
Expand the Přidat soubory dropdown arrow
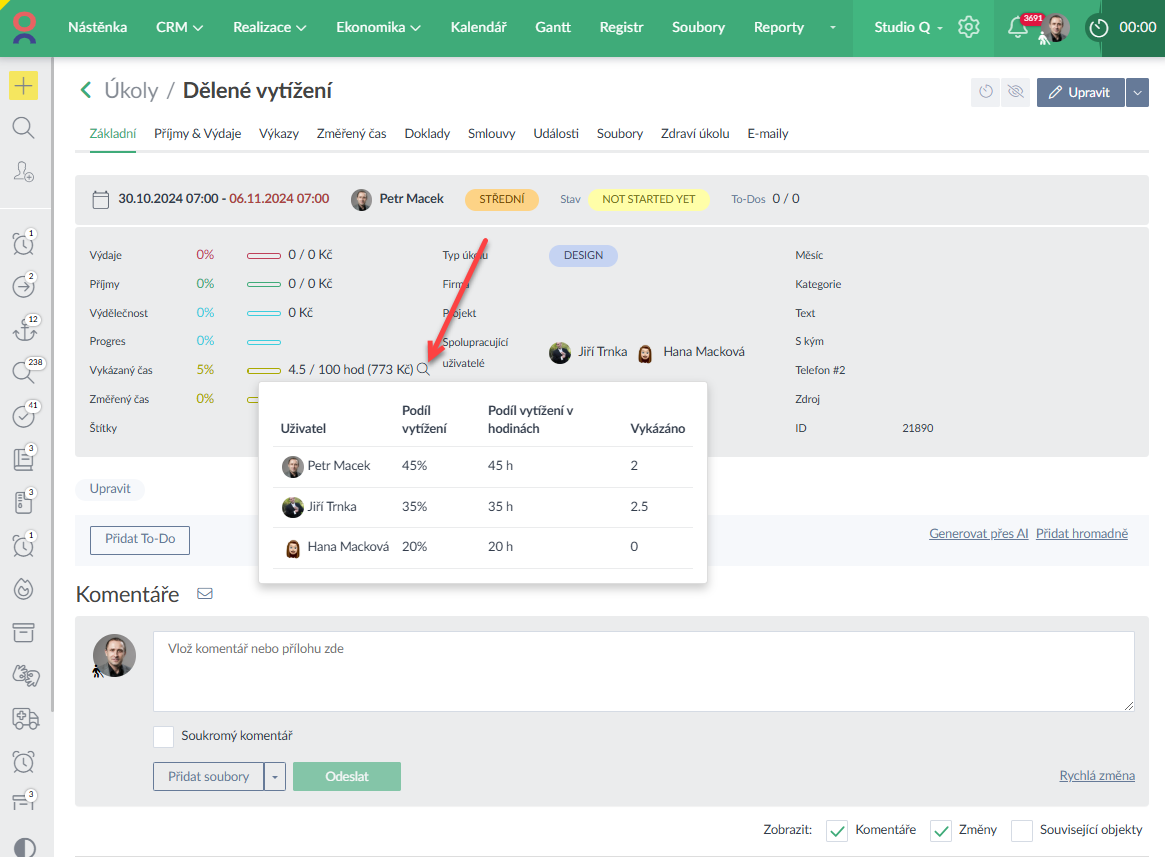tap(275, 777)
